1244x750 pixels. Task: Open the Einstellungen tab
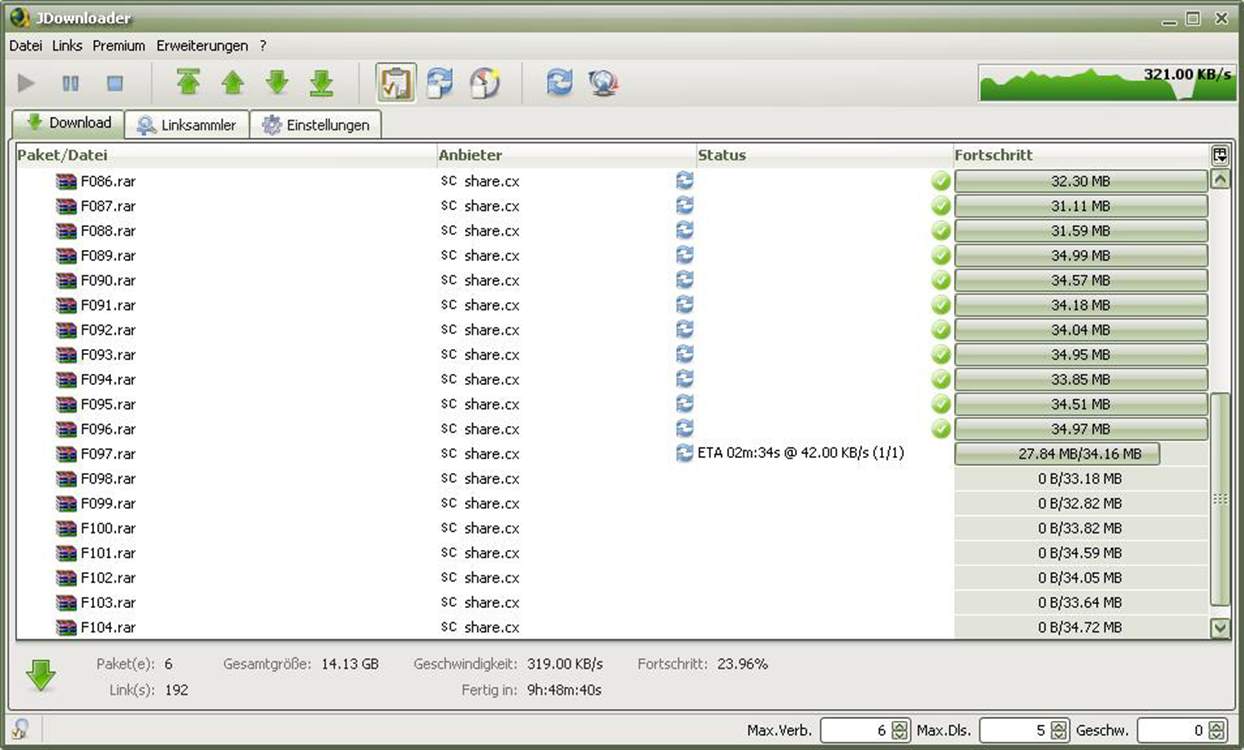tap(316, 125)
